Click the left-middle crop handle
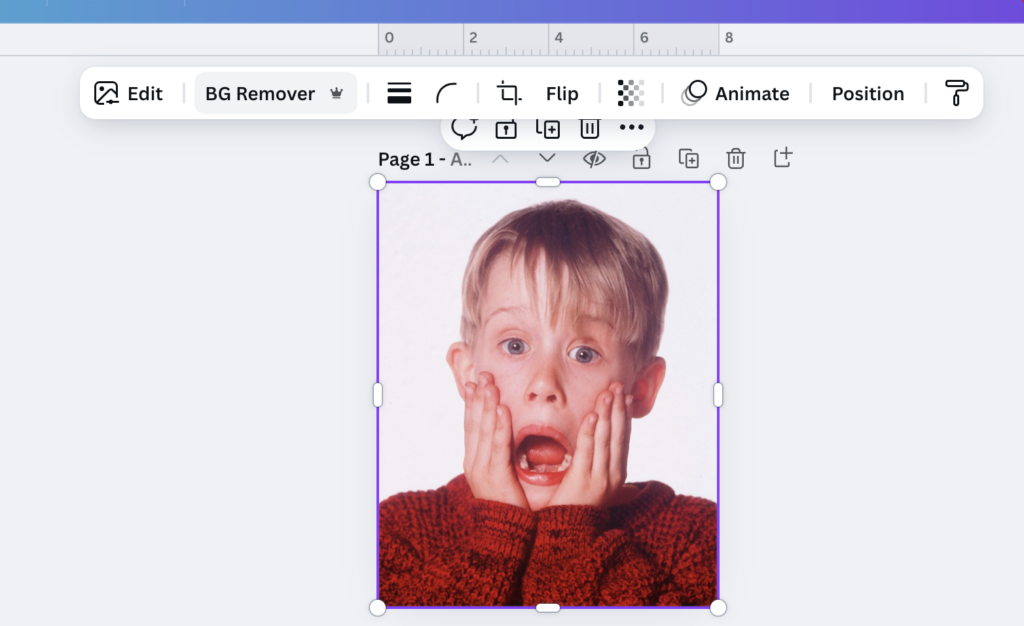1024x626 pixels. pos(377,395)
